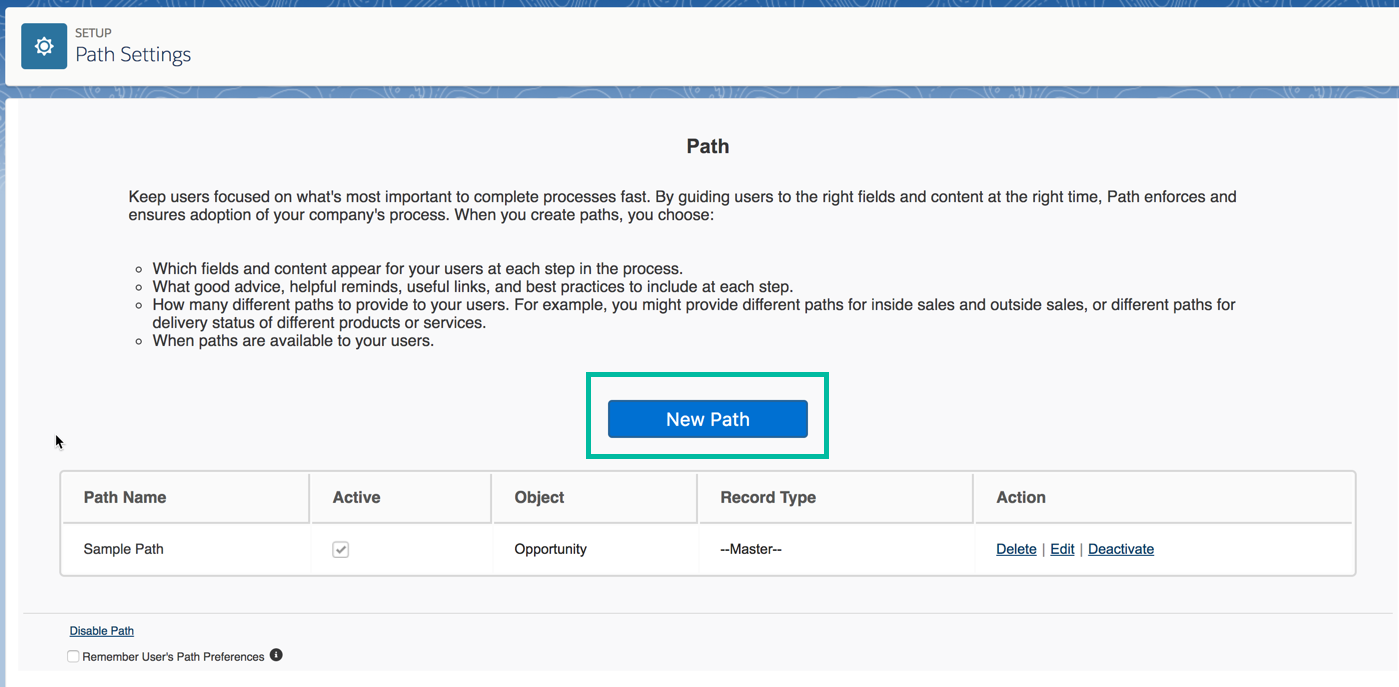
Task: Click the Object column header
Action: click(x=536, y=497)
